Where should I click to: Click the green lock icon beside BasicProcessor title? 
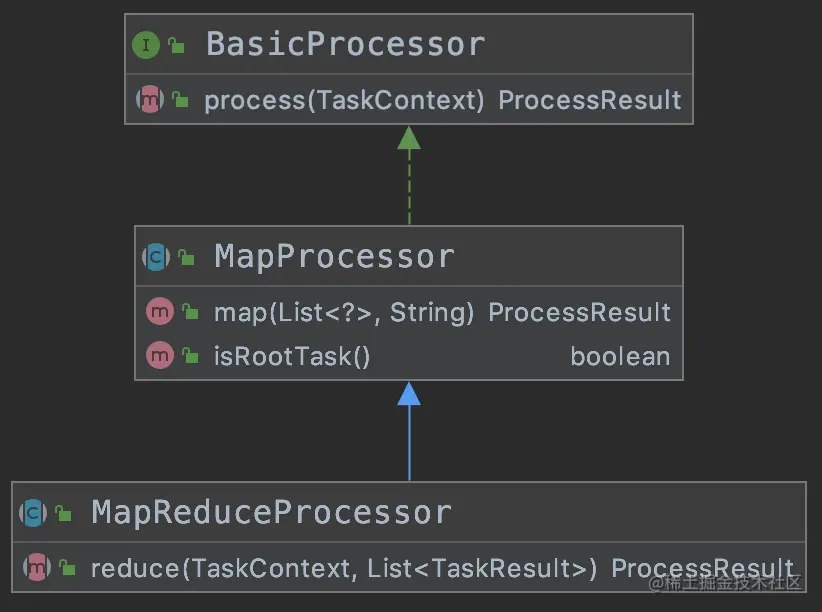coord(176,45)
